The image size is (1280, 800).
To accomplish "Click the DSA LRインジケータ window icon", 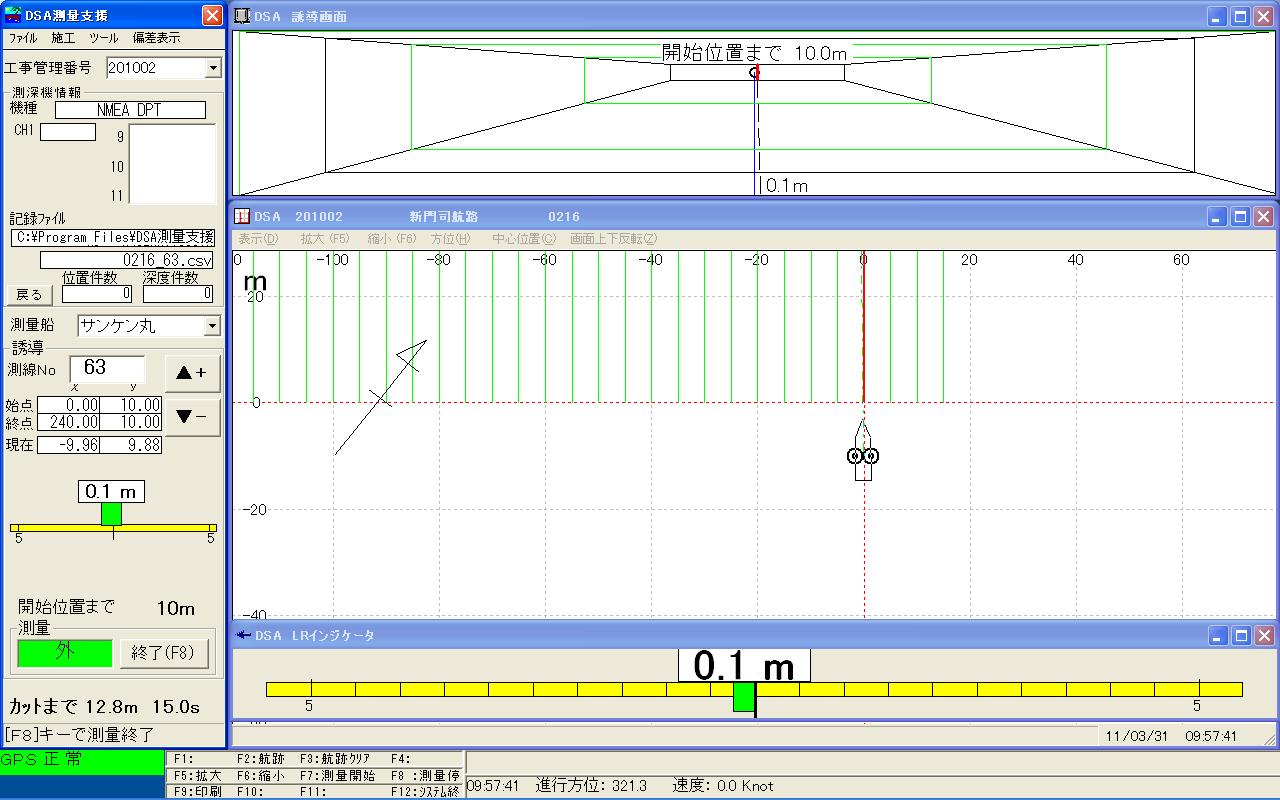I will [x=242, y=635].
